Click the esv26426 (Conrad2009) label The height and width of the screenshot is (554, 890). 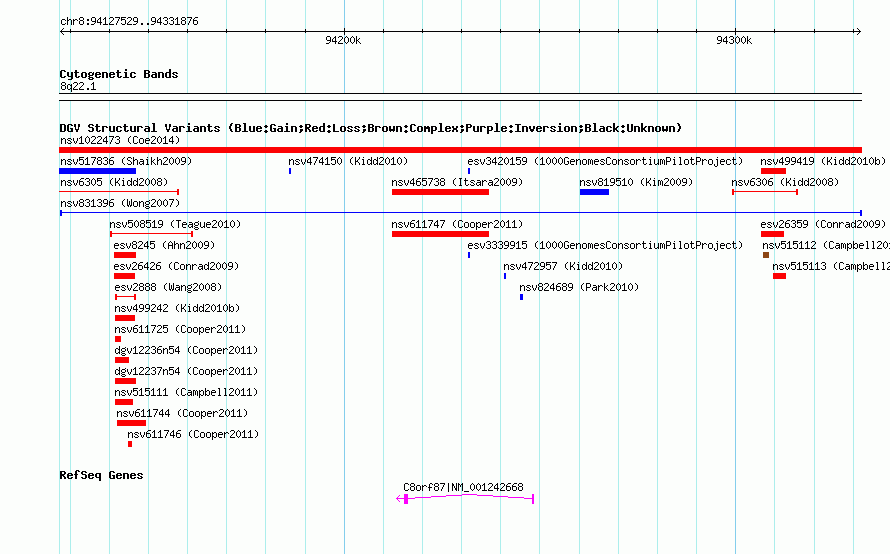[x=177, y=266]
